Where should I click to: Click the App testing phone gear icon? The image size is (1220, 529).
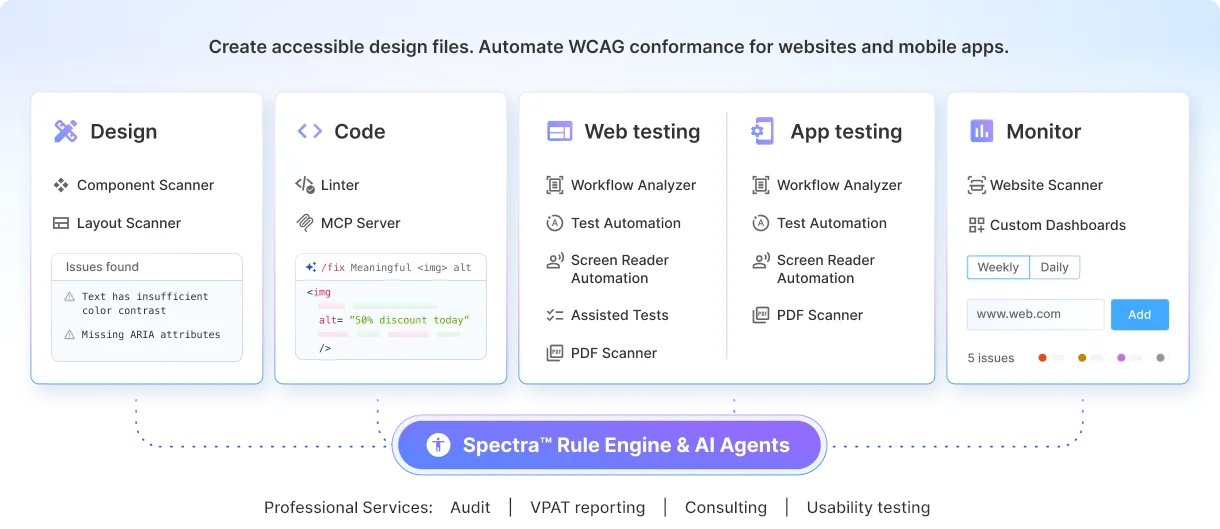point(763,131)
